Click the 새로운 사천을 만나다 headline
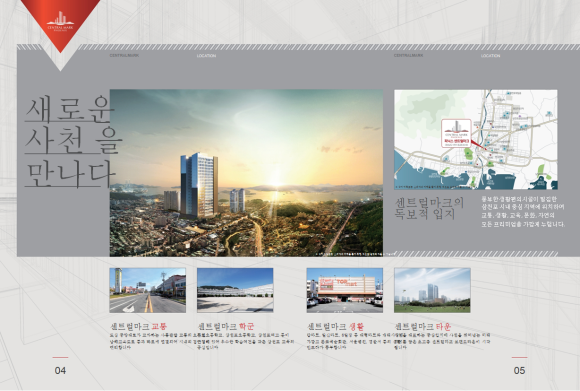 click(72, 142)
